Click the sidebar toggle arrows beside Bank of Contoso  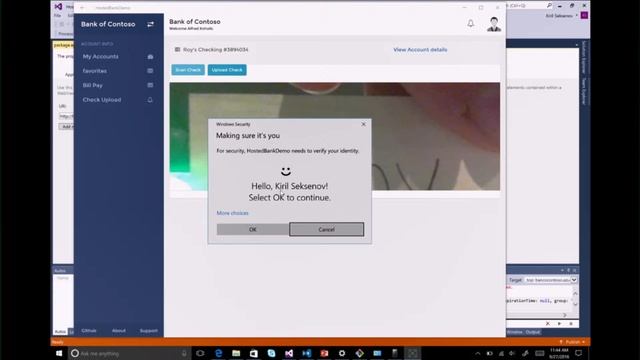[150, 24]
